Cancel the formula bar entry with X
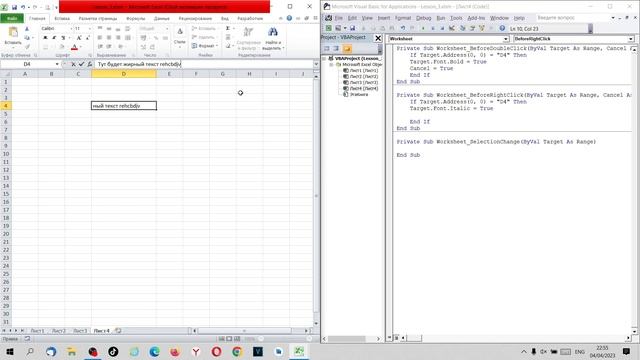This screenshot has width=640, height=360. (73, 64)
